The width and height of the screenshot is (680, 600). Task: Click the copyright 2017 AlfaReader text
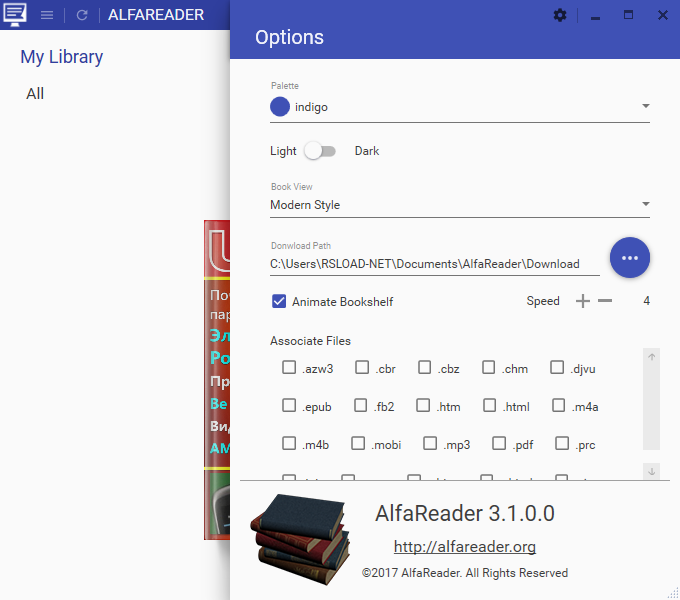pyautogui.click(x=465, y=573)
